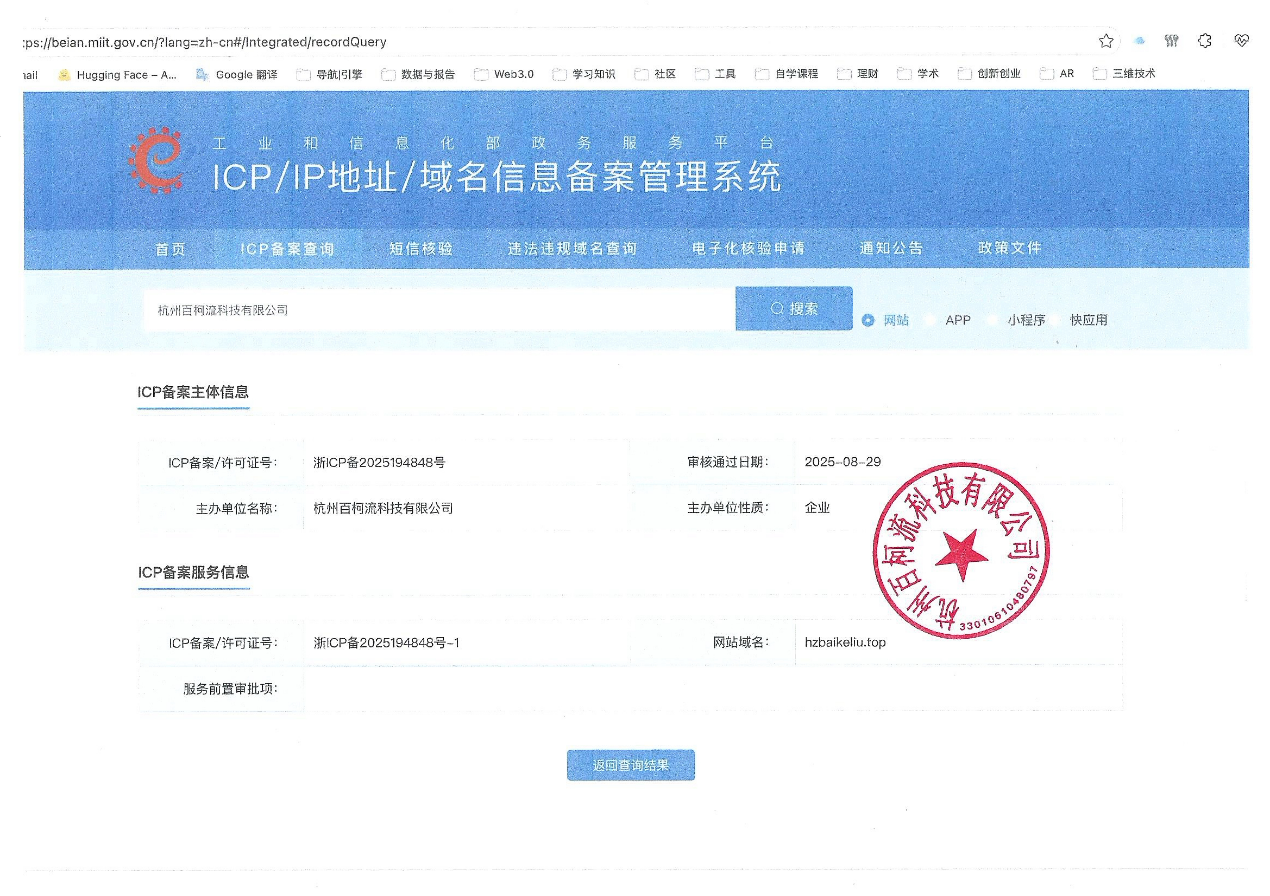Focus the search box containing 杭州百柯流科技有限公司
The height and width of the screenshot is (896, 1270).
pyautogui.click(x=439, y=310)
